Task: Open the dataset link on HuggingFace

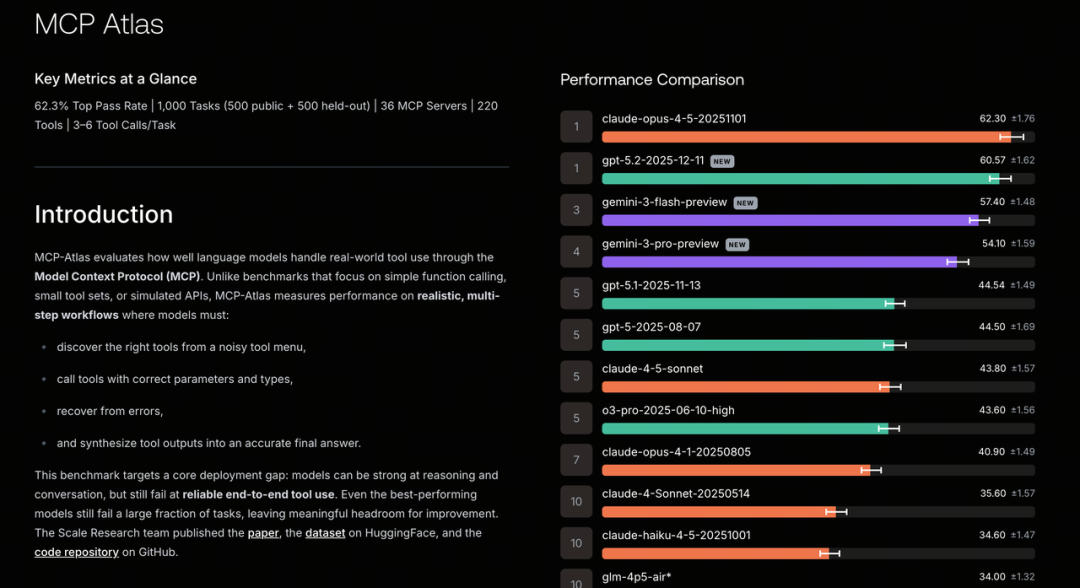Action: coord(325,533)
